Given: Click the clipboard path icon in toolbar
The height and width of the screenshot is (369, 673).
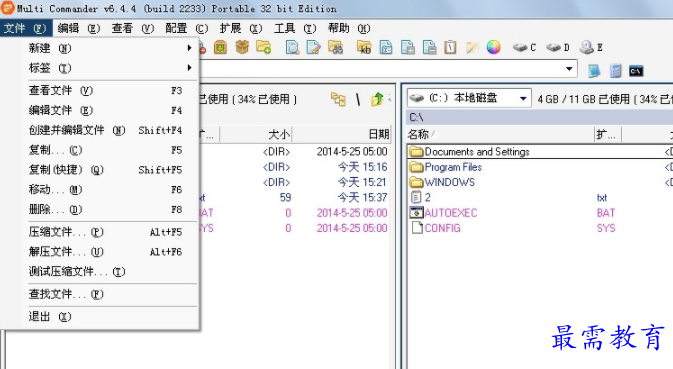Looking at the screenshot, I should (x=450, y=47).
